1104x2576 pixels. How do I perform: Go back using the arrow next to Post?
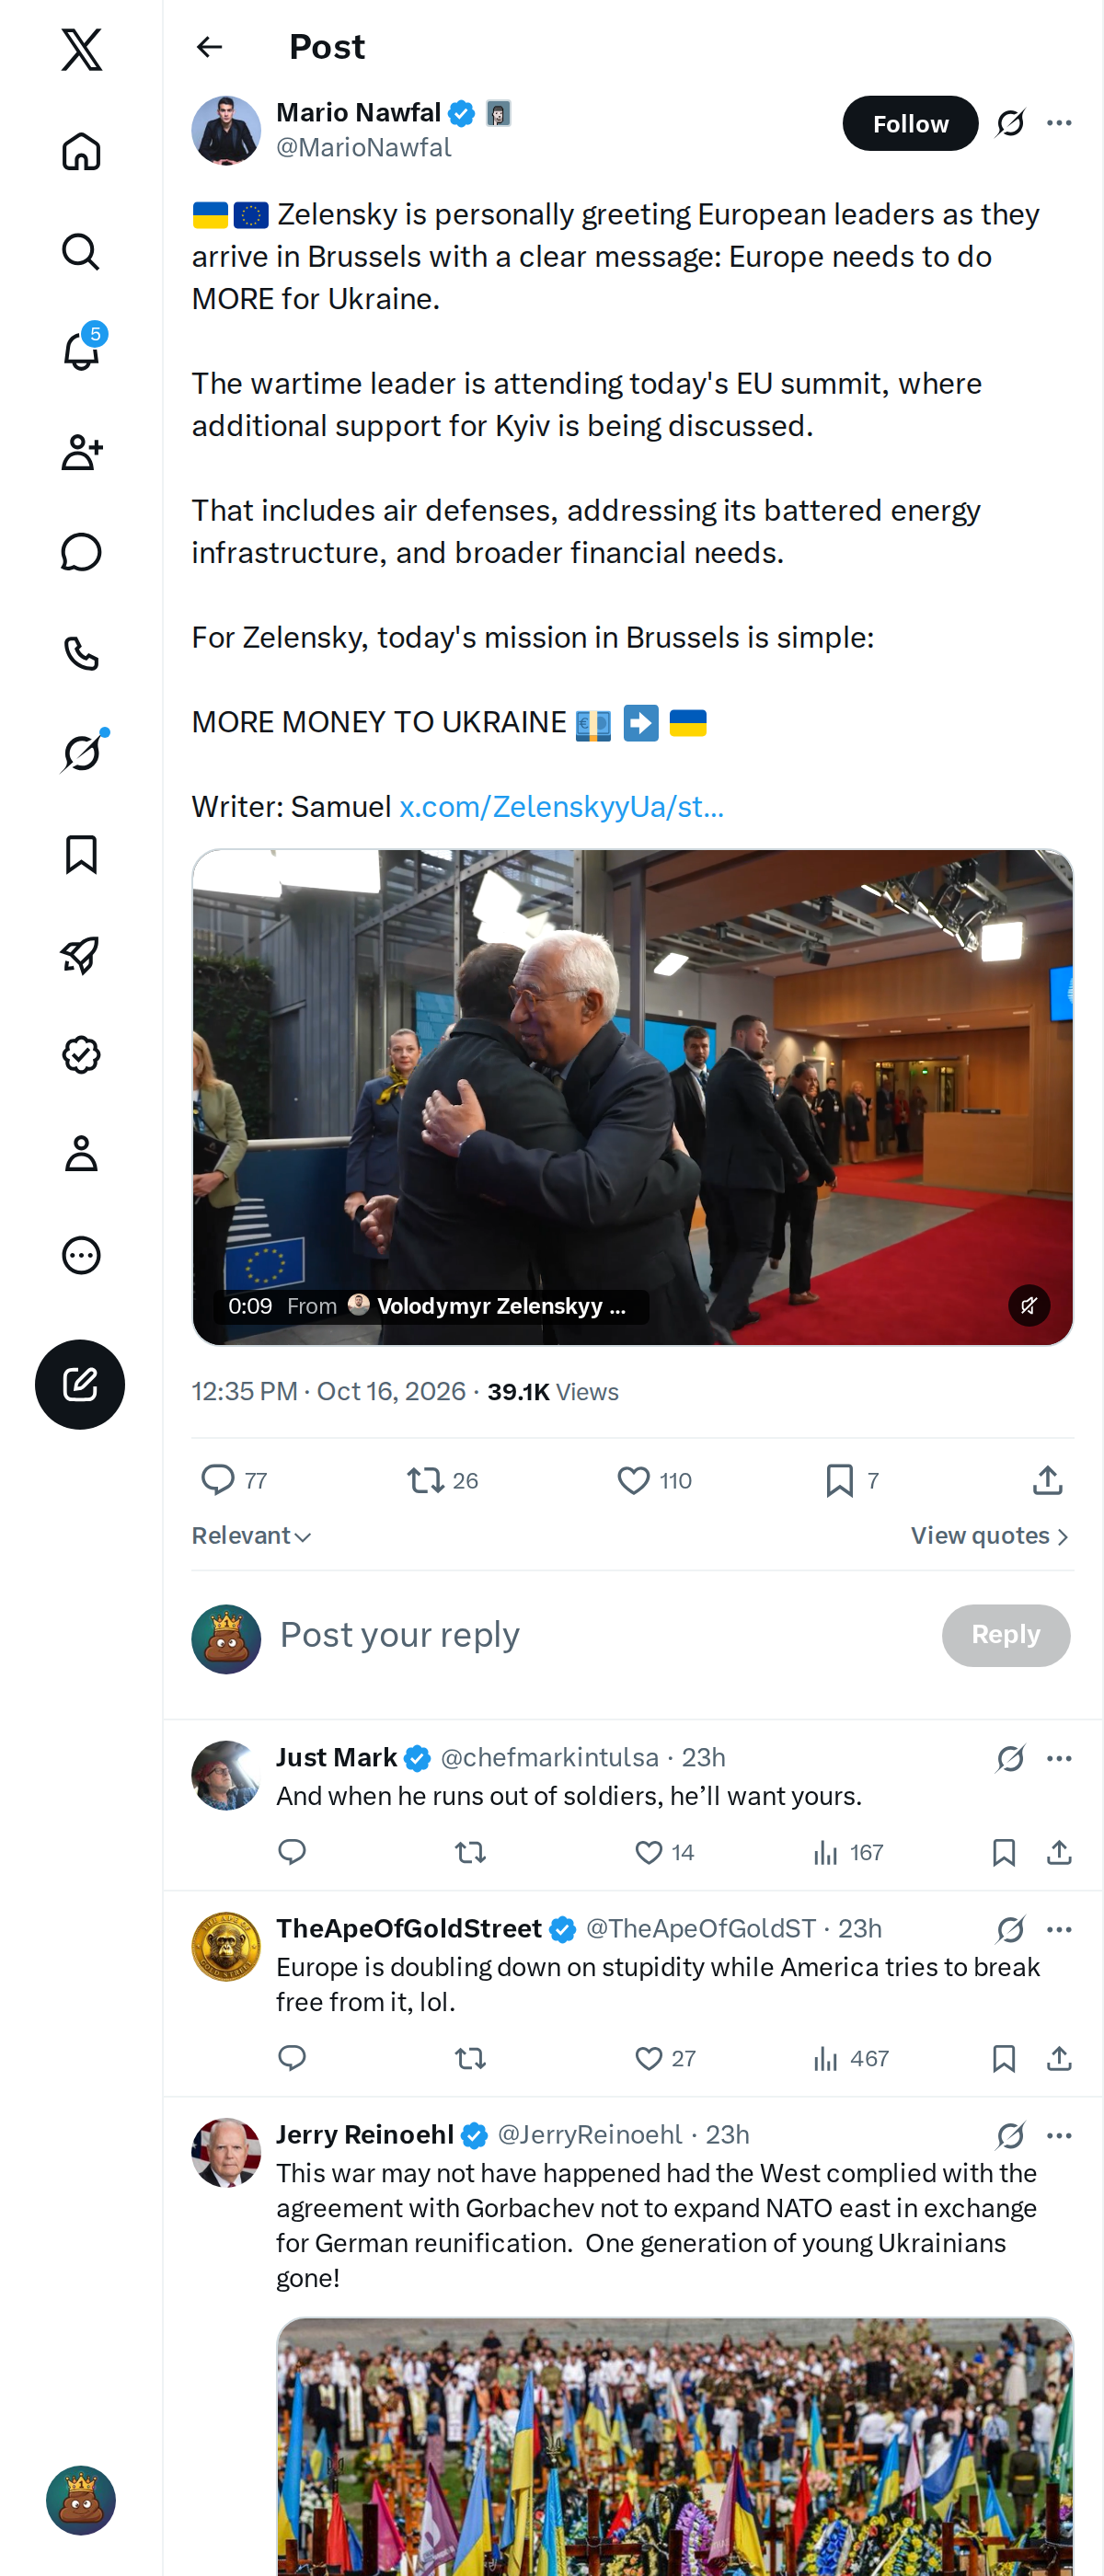coord(209,47)
